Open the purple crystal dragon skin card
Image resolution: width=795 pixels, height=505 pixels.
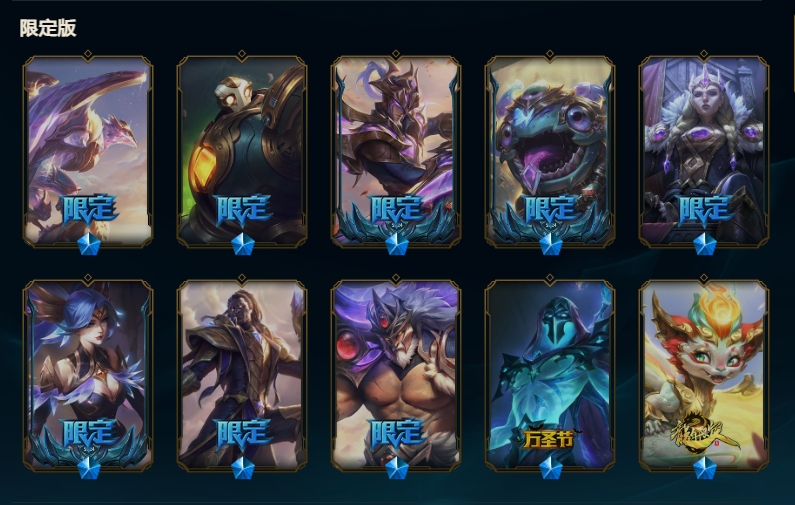(x=88, y=151)
